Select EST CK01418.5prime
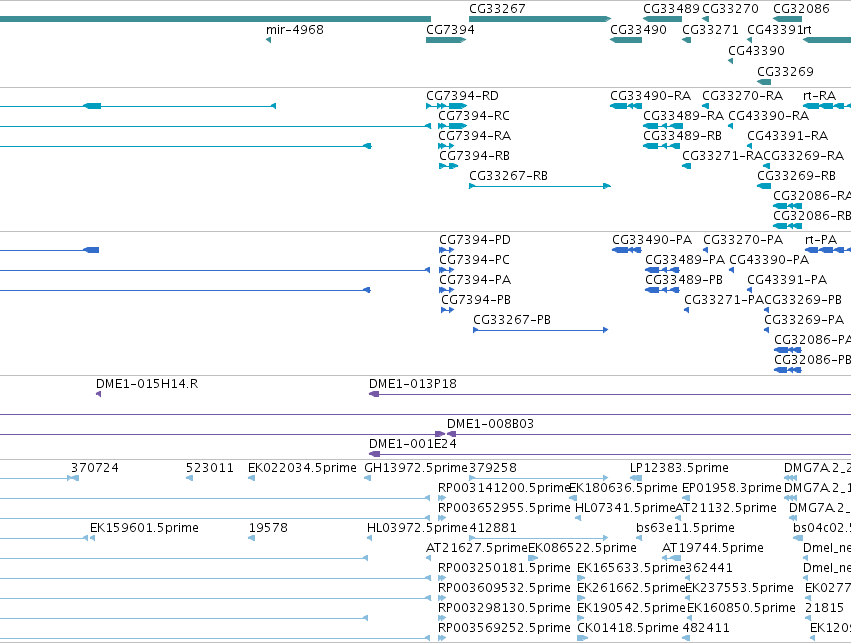851x643 pixels. pyautogui.click(x=582, y=638)
